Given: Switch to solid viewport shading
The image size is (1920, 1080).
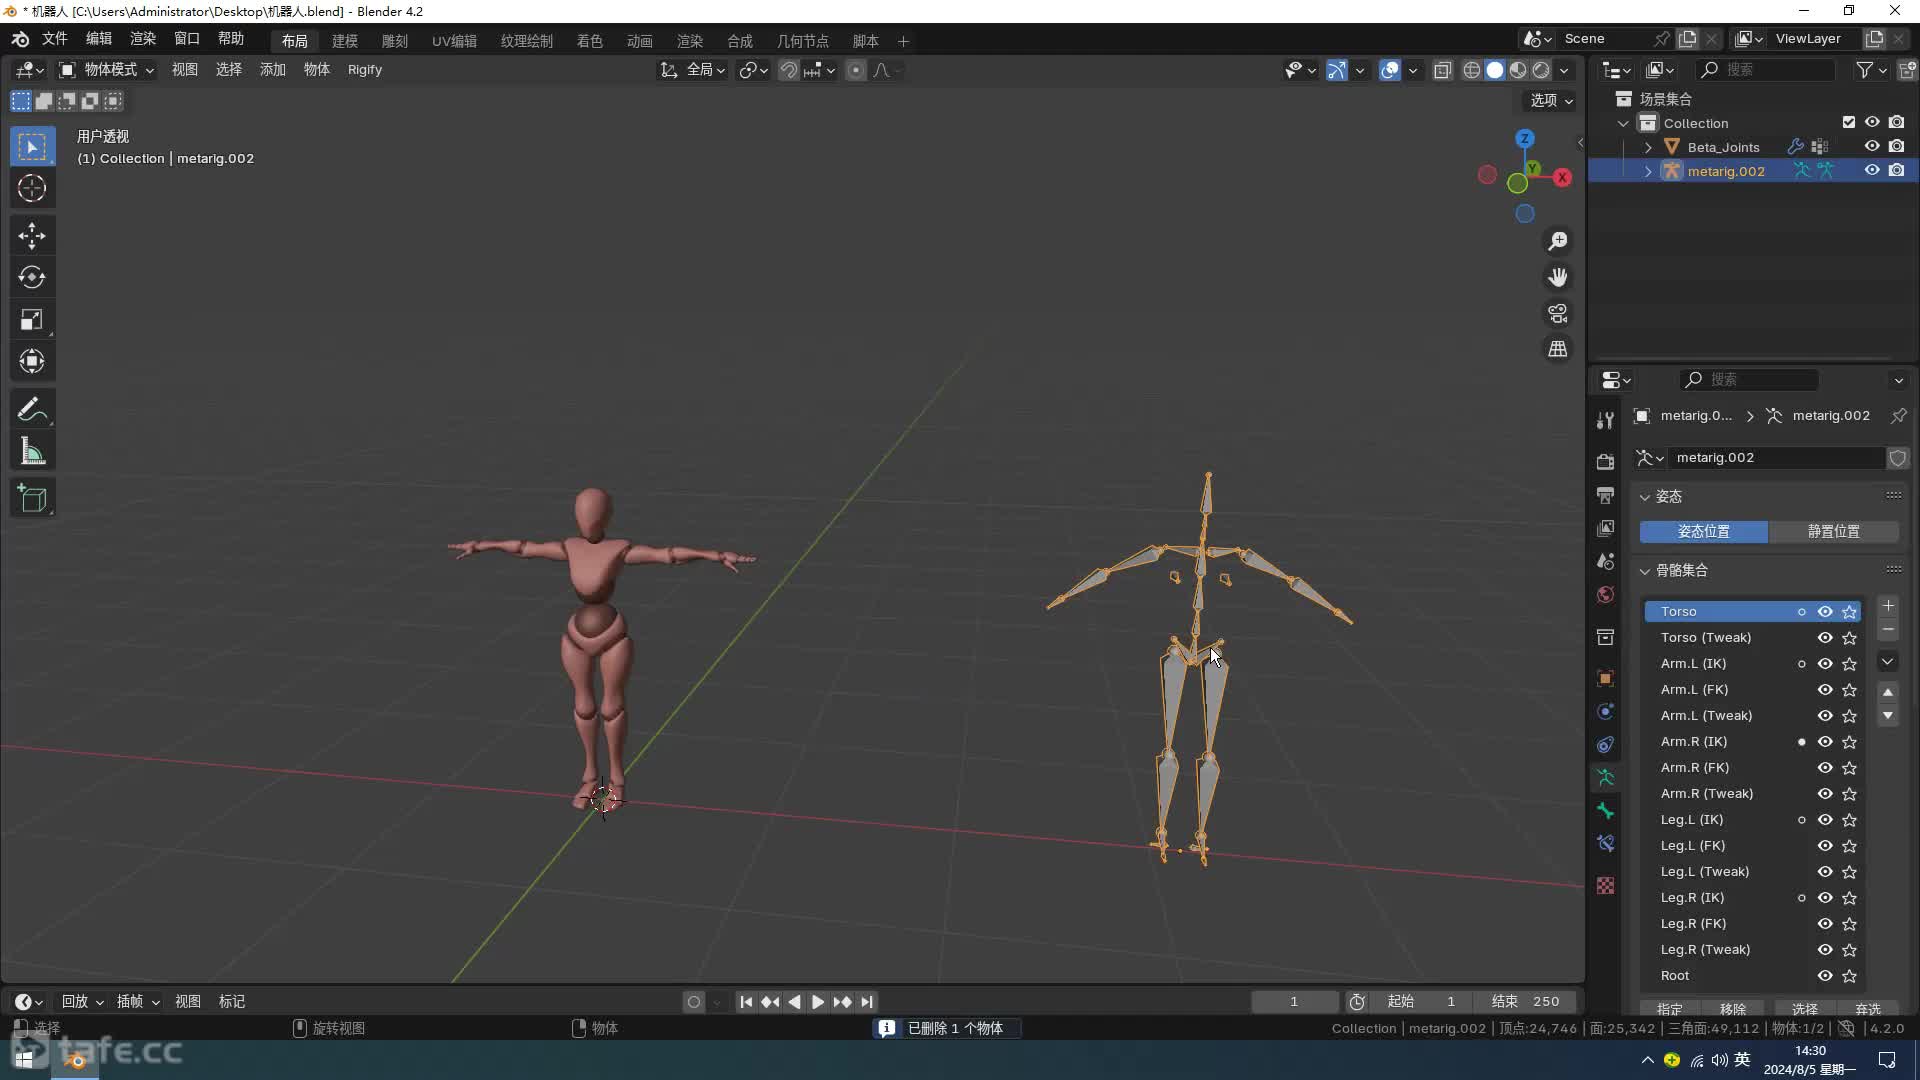Looking at the screenshot, I should [1495, 70].
